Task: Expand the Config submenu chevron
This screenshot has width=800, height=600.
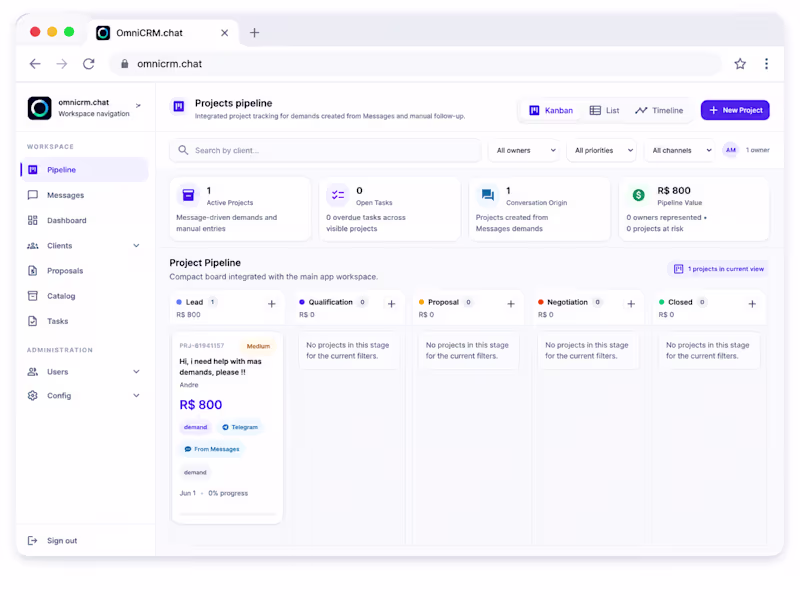Action: (x=136, y=395)
